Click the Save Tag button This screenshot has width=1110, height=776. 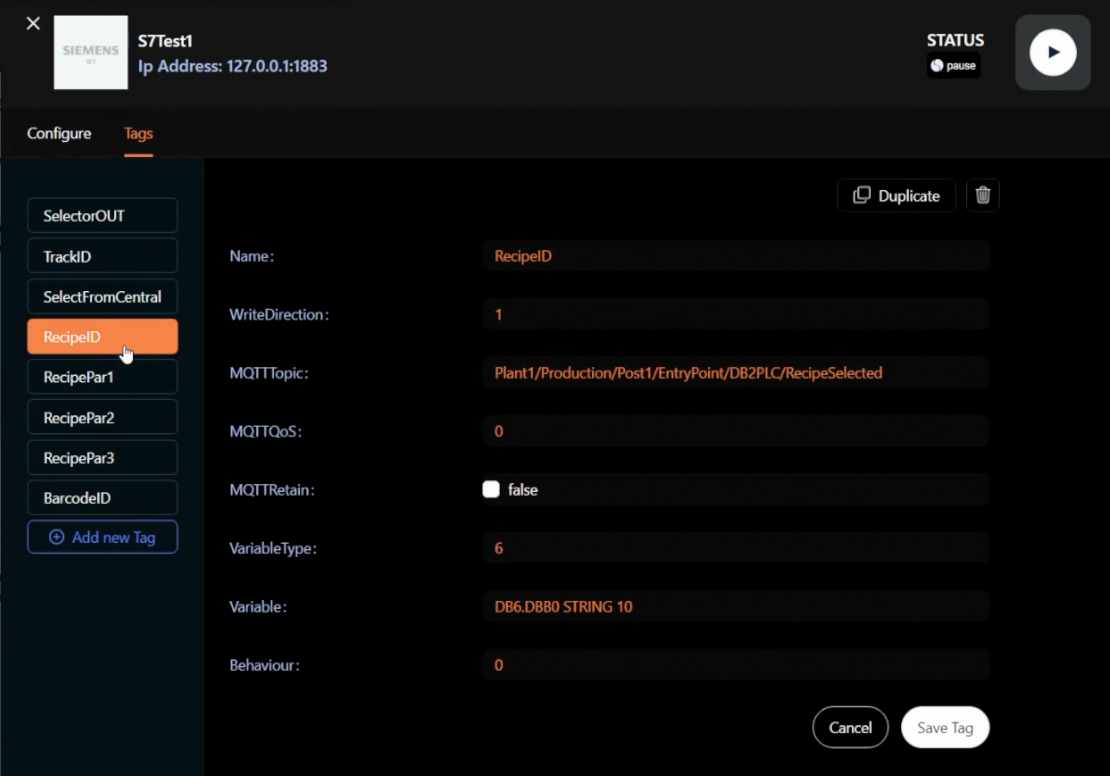point(944,728)
